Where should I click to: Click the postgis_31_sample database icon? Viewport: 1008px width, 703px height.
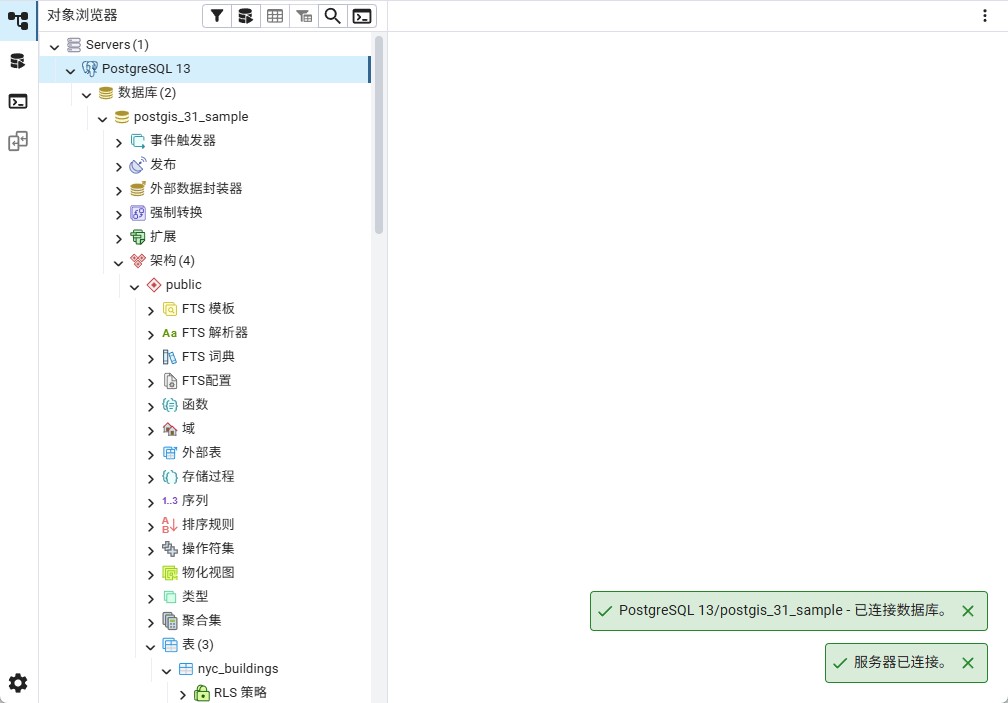coord(122,117)
